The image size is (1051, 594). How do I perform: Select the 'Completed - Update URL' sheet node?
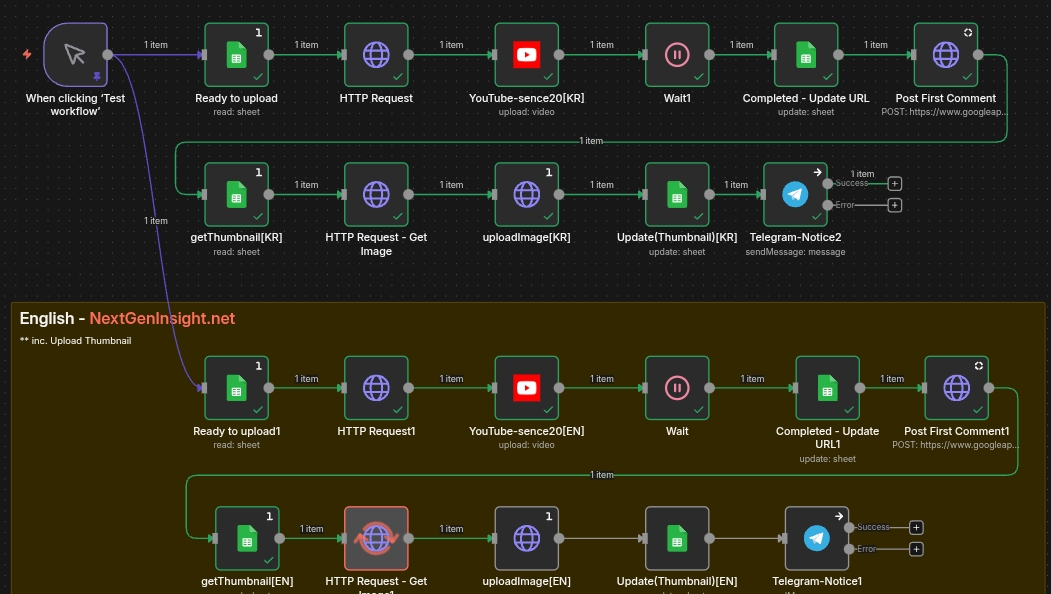pyautogui.click(x=805, y=55)
